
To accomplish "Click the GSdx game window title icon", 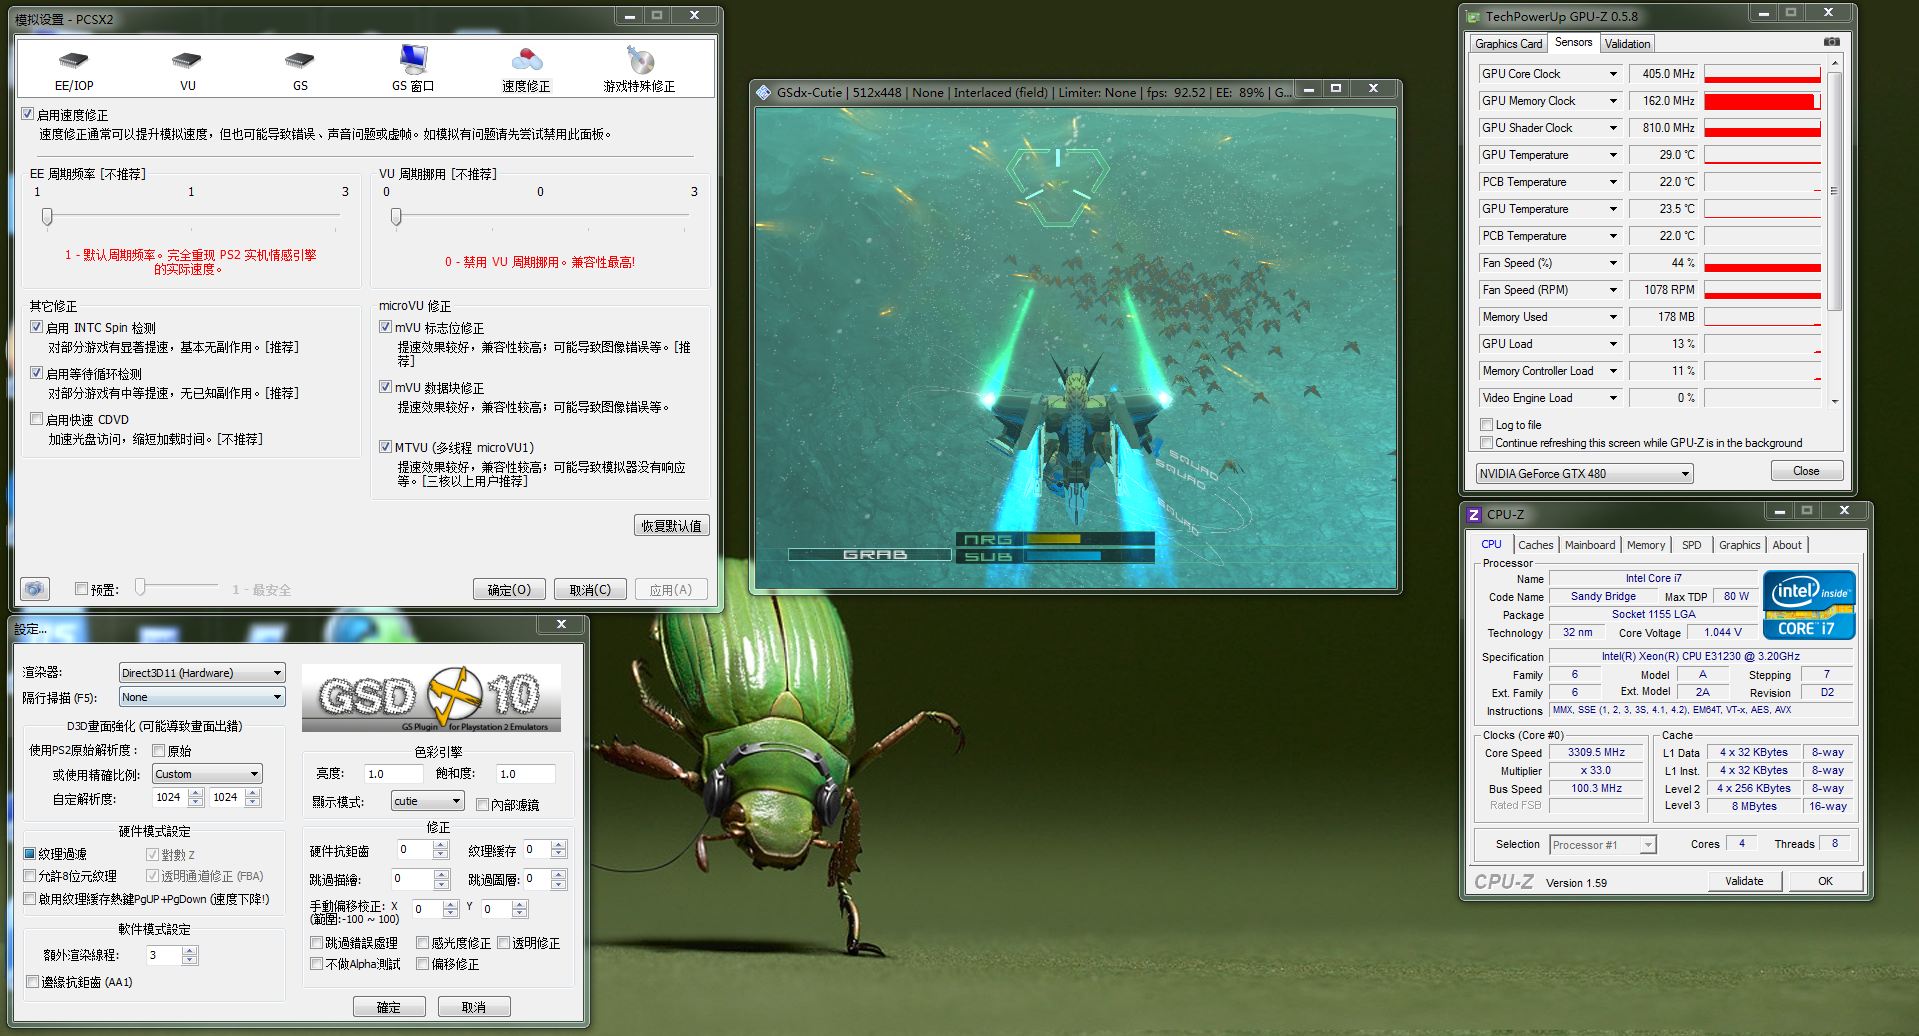I will pos(763,92).
